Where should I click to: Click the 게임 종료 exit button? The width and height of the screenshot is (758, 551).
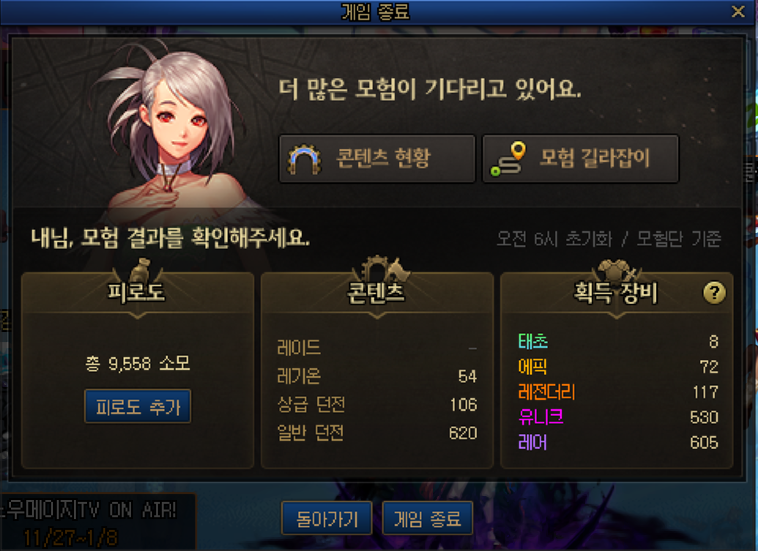(427, 519)
